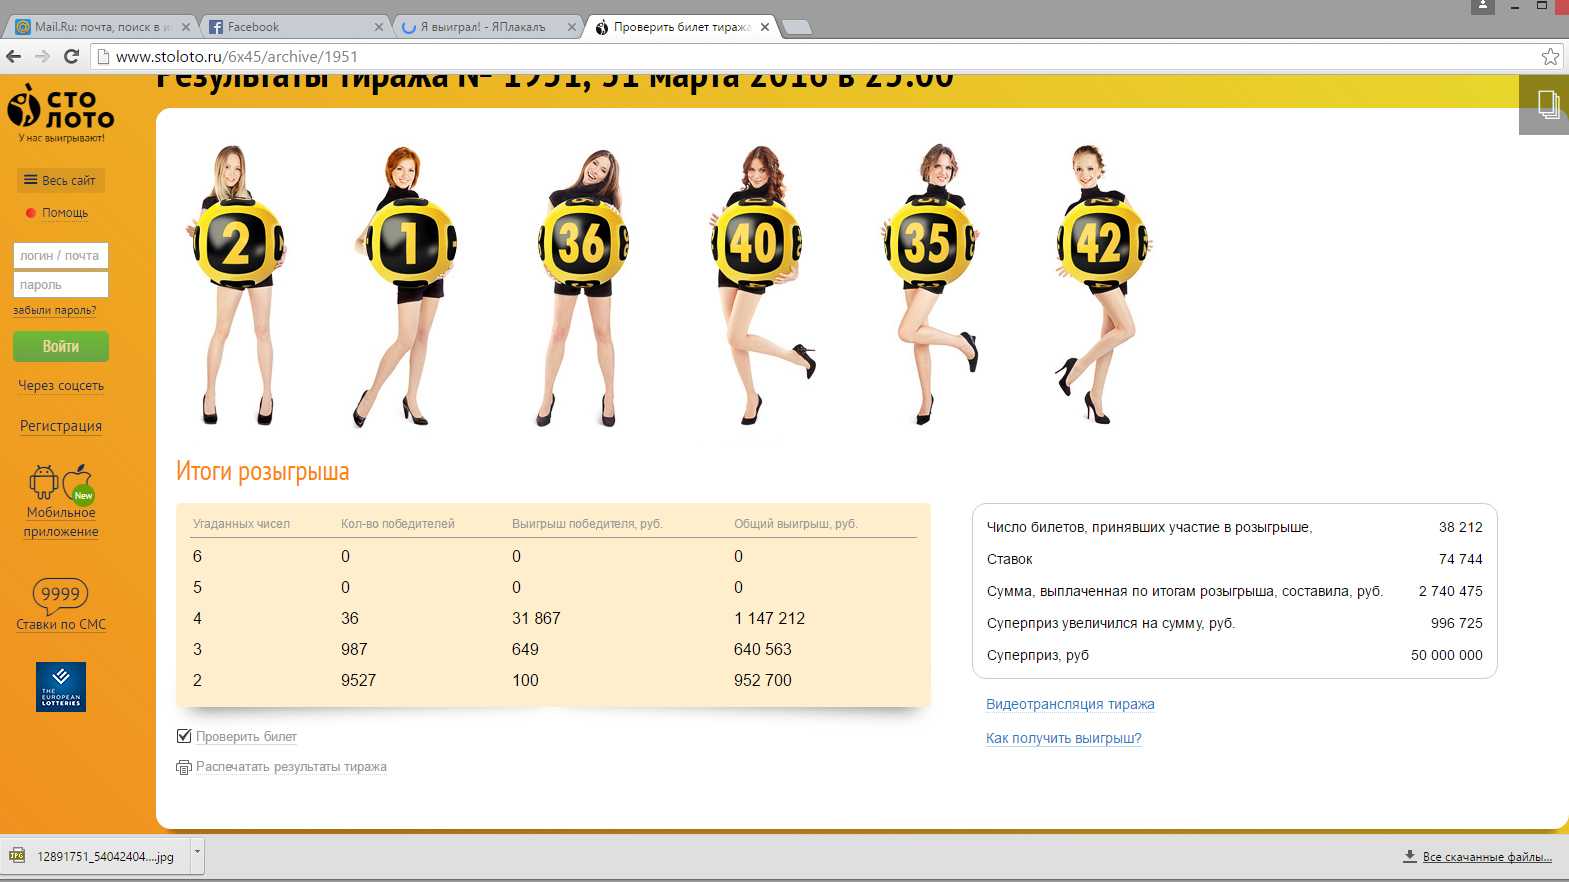Click the пароль password field
Viewport: 1569px width, 882px height.
click(x=60, y=285)
